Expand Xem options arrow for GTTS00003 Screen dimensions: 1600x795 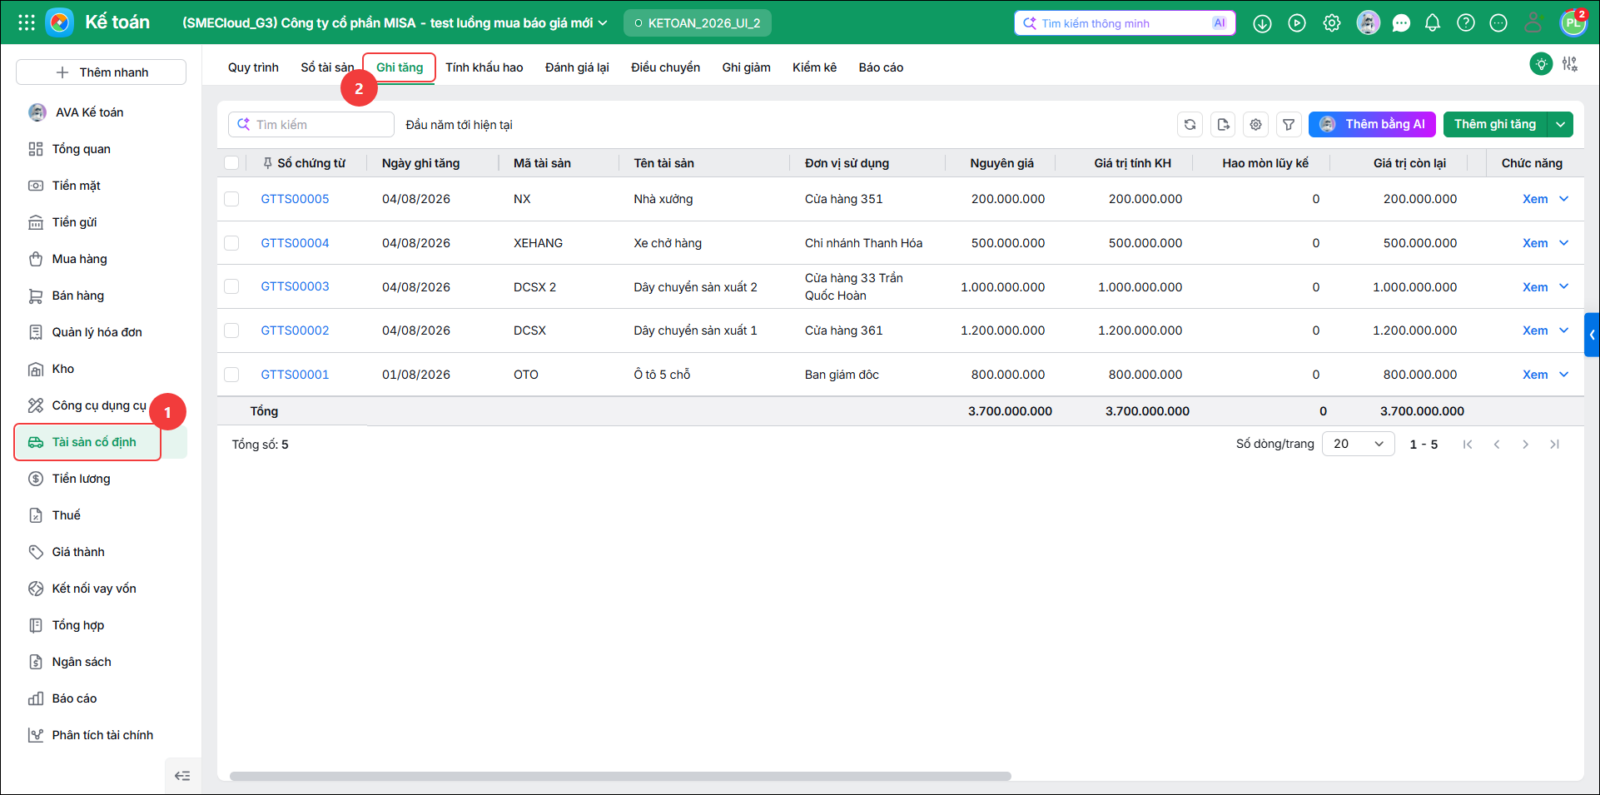[1564, 287]
